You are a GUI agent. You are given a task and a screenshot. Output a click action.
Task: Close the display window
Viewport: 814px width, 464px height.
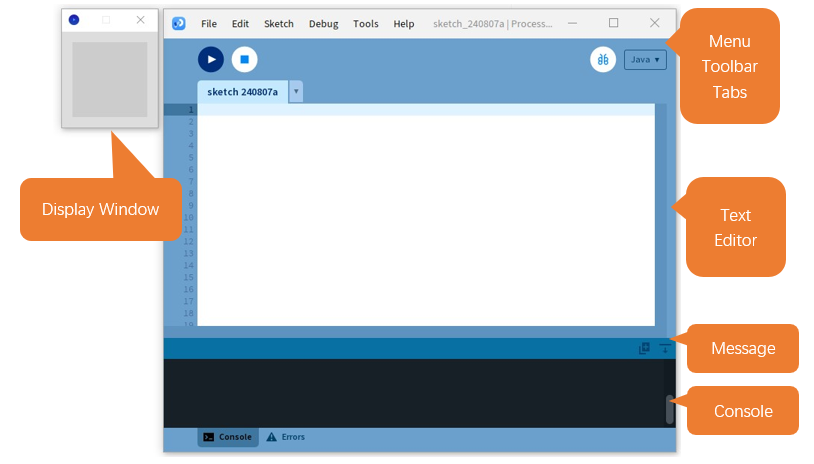[140, 20]
